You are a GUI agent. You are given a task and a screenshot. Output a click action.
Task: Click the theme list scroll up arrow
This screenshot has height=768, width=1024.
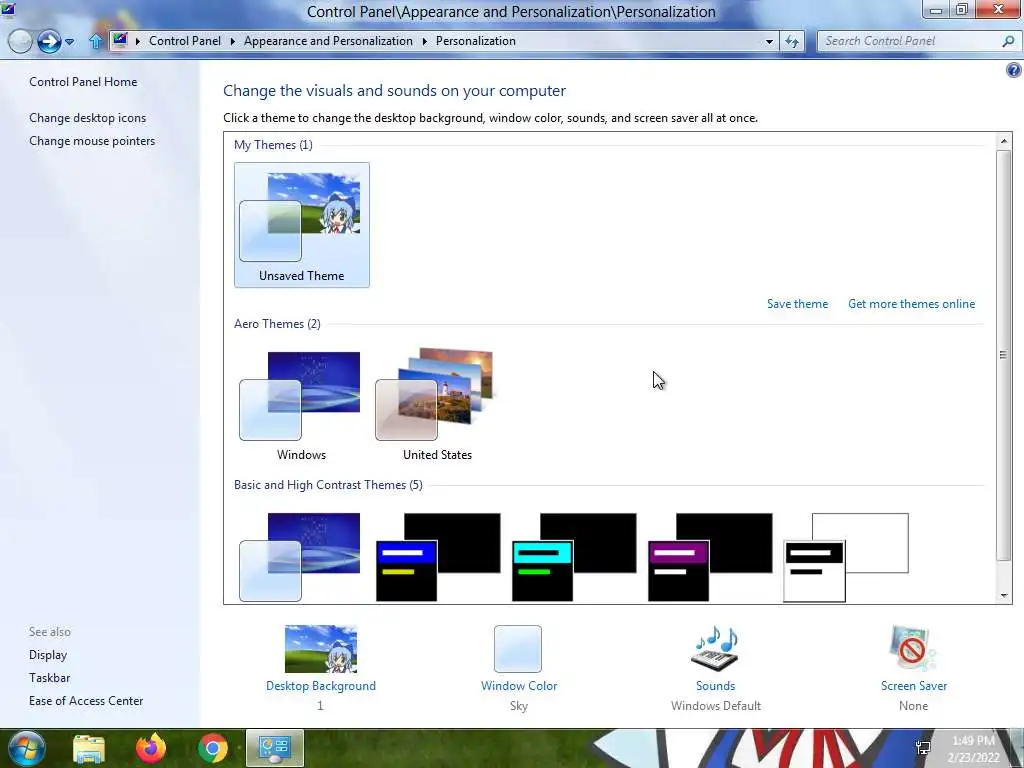[x=1004, y=140]
